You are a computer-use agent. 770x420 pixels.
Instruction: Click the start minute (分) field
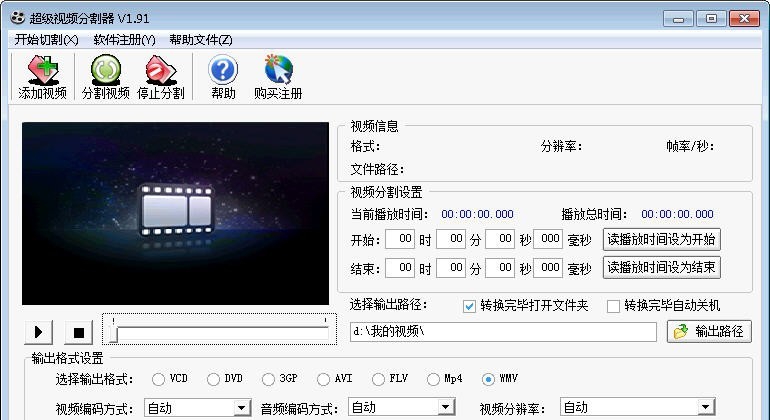tap(451, 239)
